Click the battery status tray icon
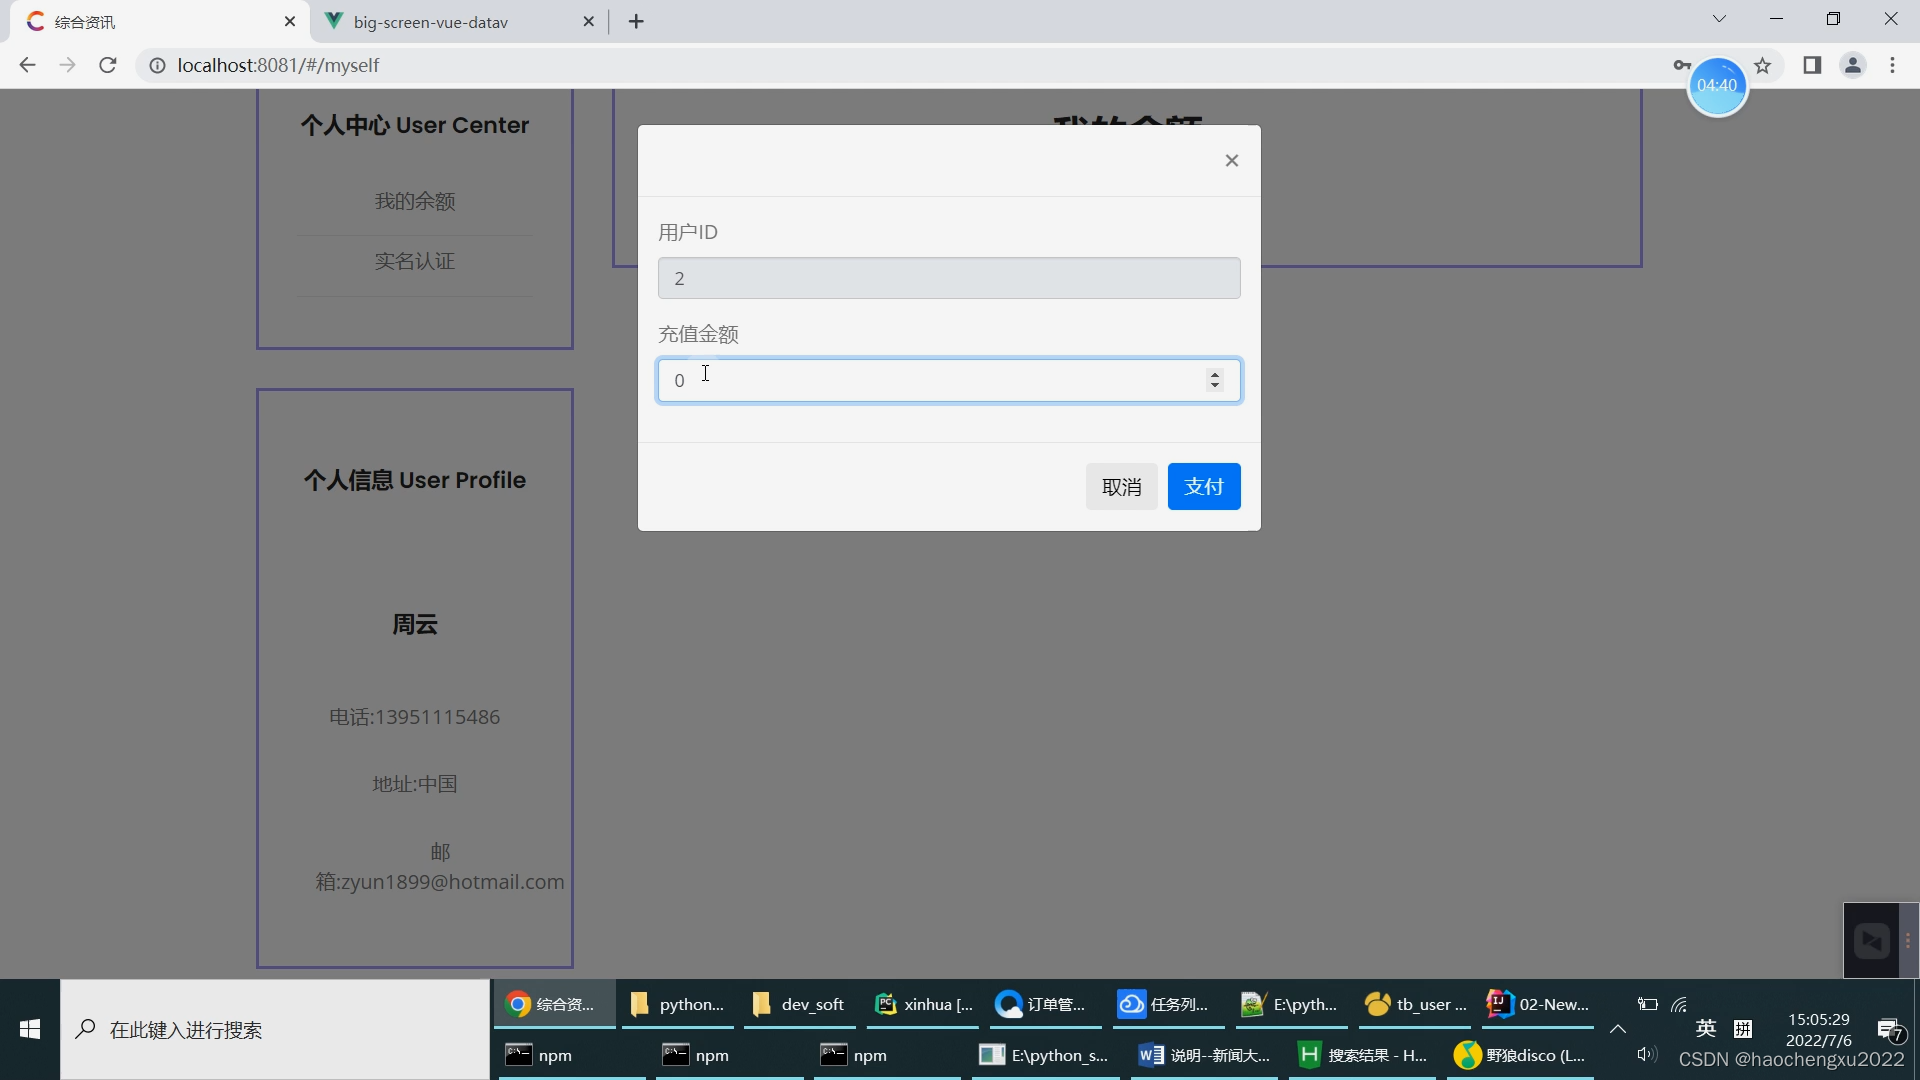Image resolution: width=1920 pixels, height=1080 pixels. tap(1647, 1004)
